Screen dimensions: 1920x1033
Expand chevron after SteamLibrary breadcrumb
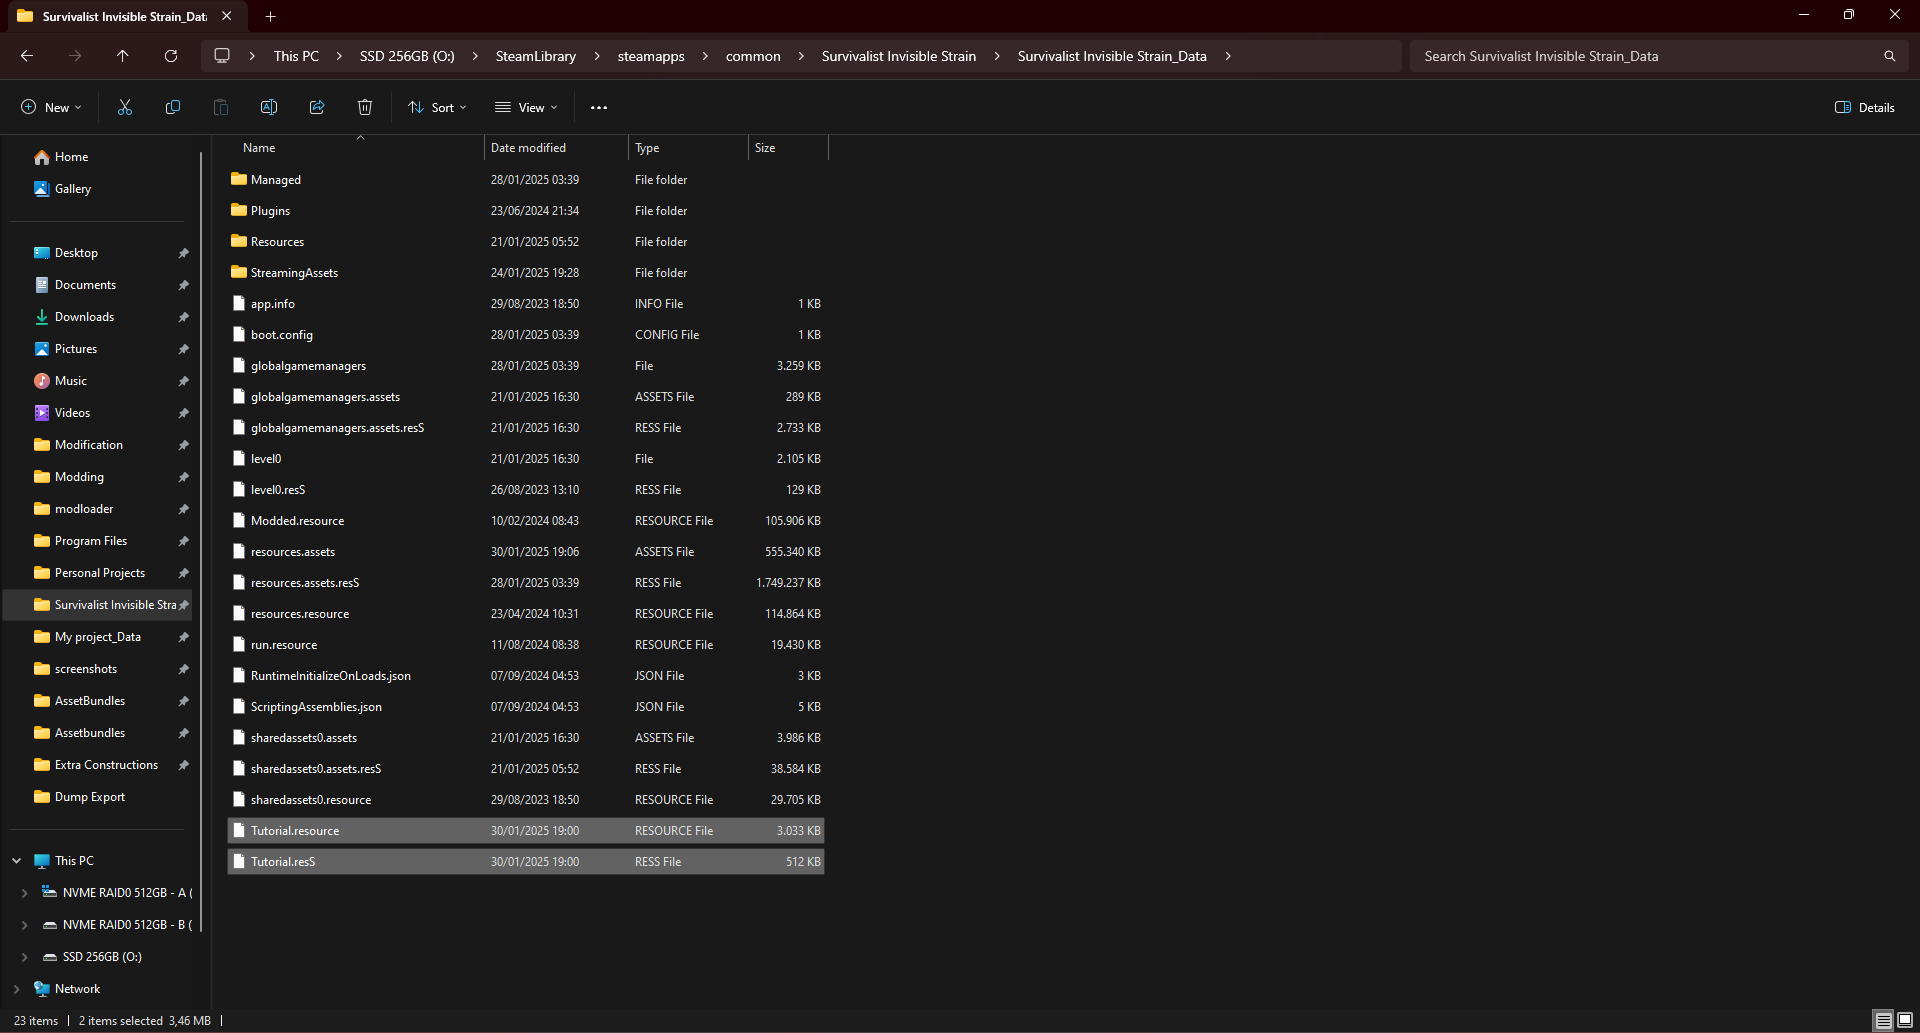(597, 56)
